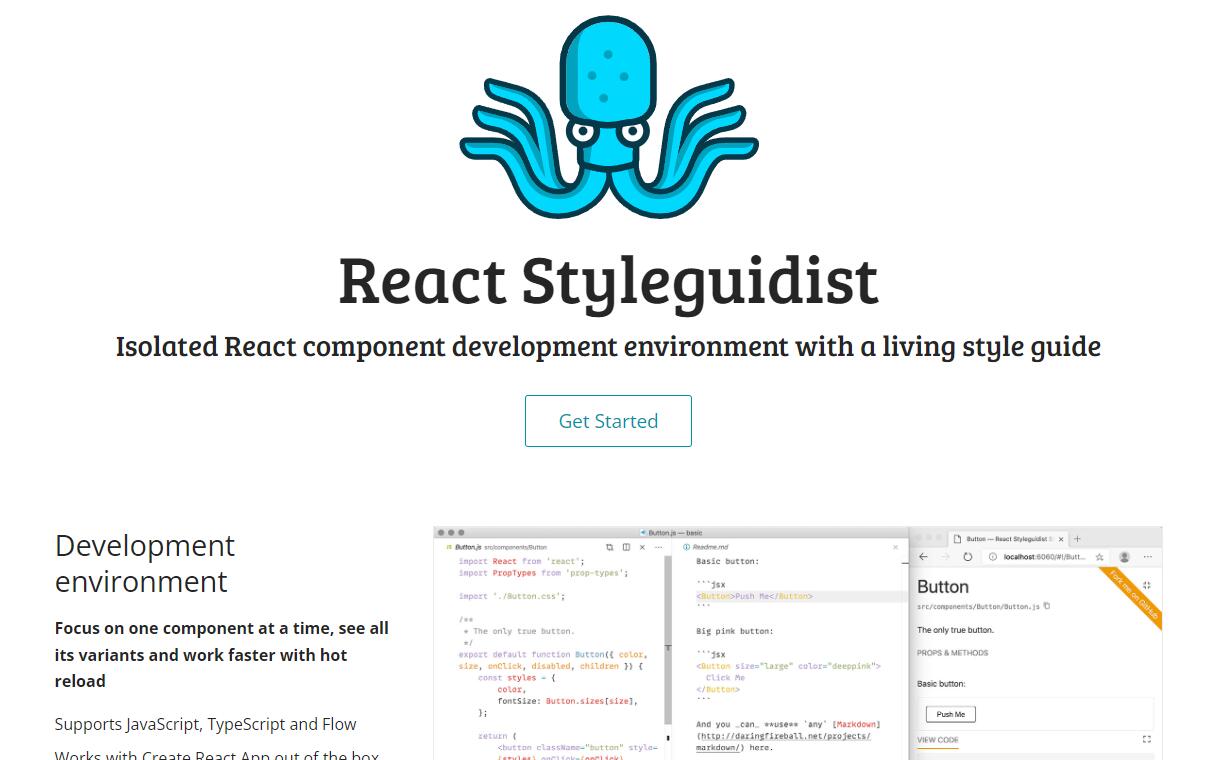
Task: Click the 'Big pink button:' line in Readme editor
Action: 735,631
